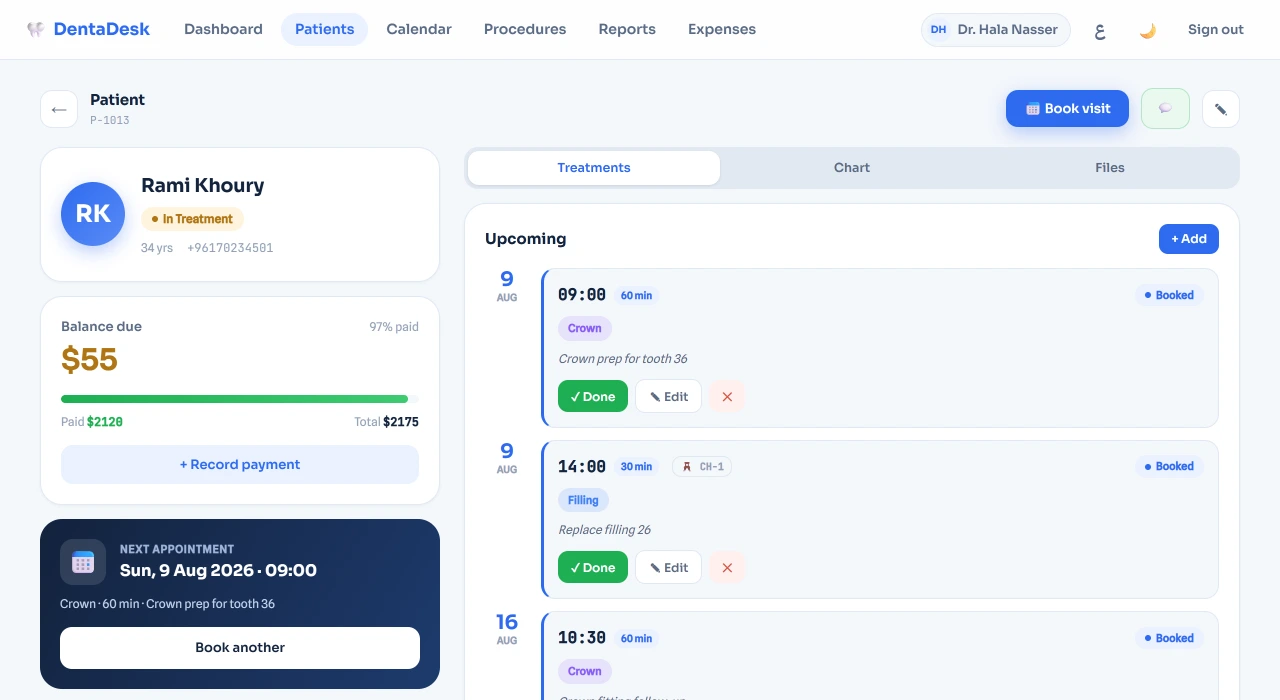Open the Procedures page
This screenshot has height=700, width=1280.
(525, 29)
